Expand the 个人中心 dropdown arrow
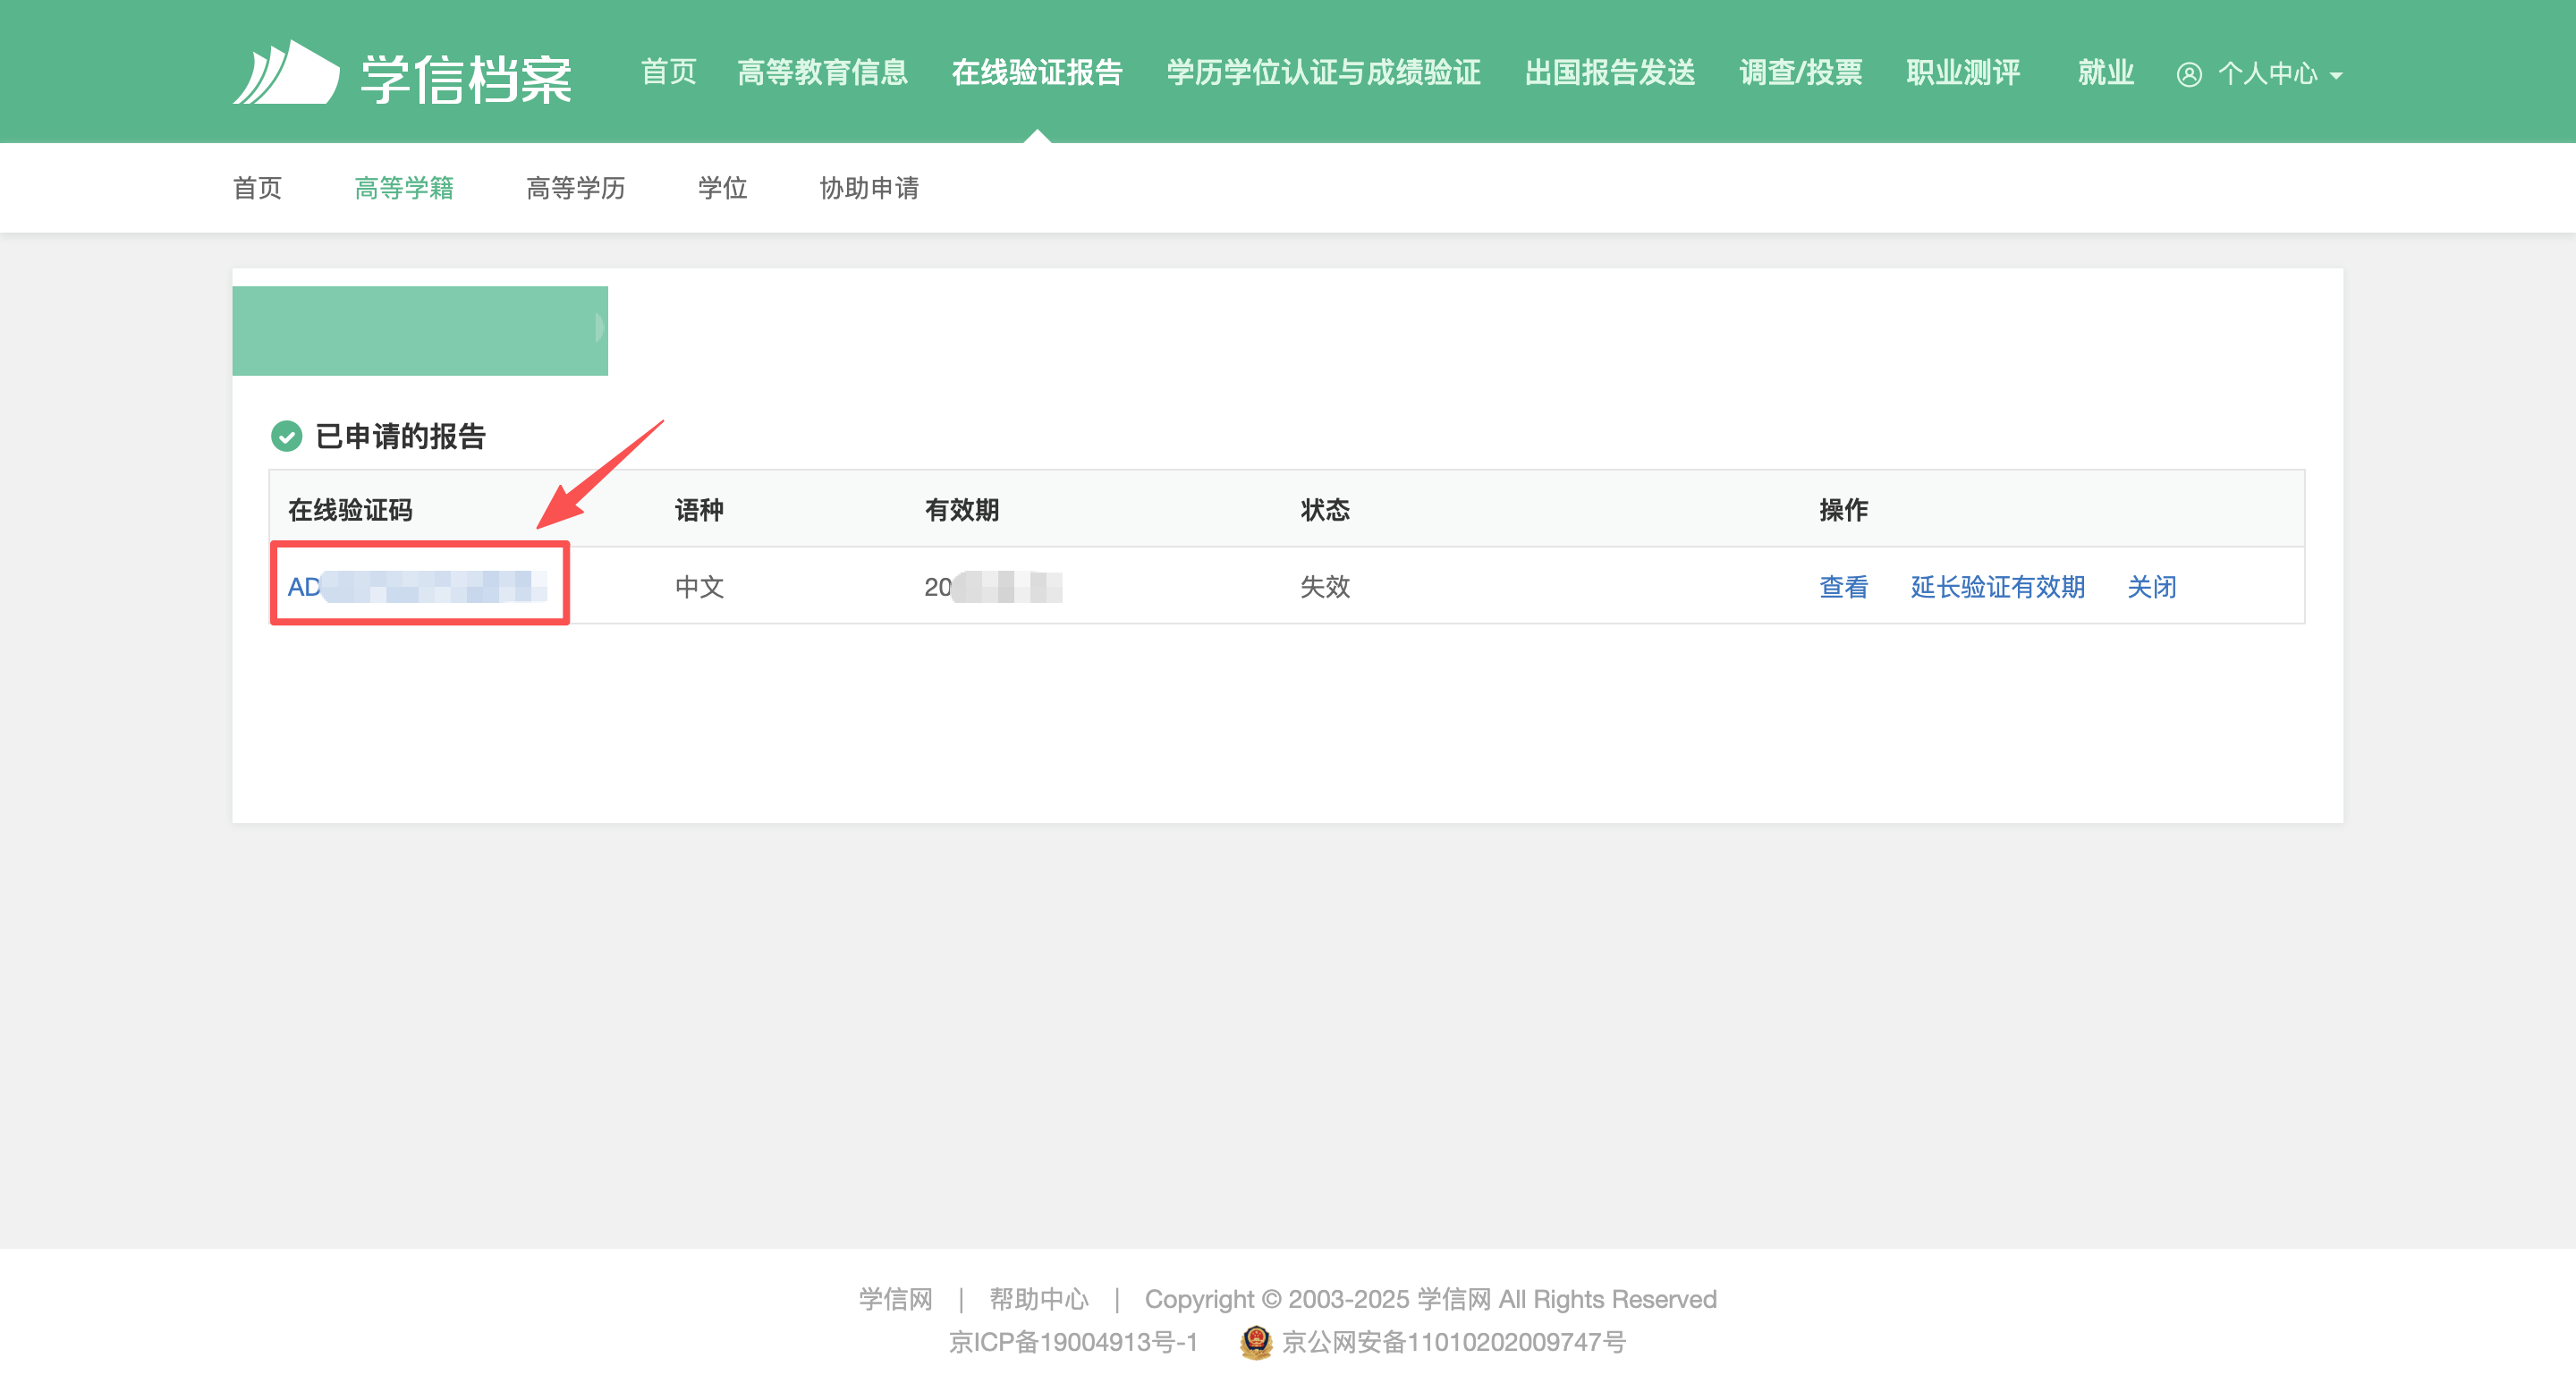Image resolution: width=2576 pixels, height=1392 pixels. point(2336,76)
